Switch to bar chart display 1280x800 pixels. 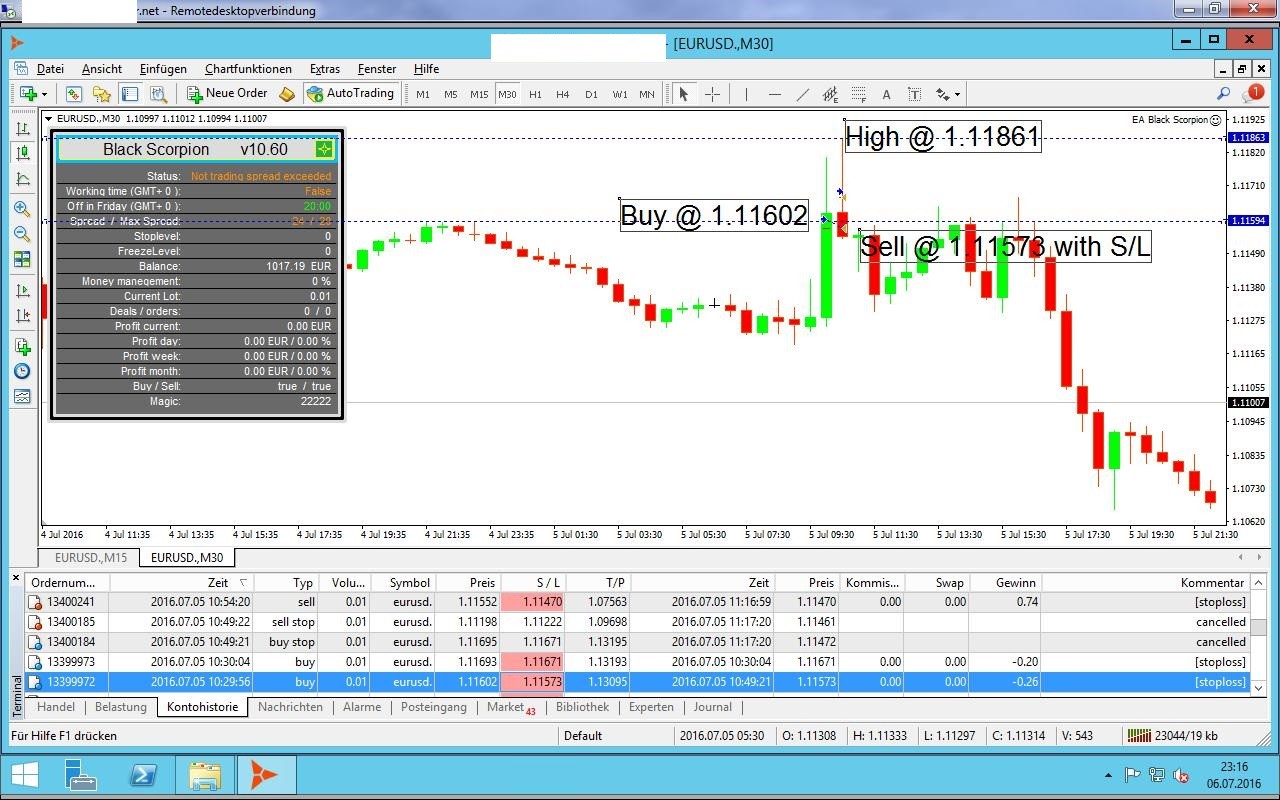pos(22,129)
